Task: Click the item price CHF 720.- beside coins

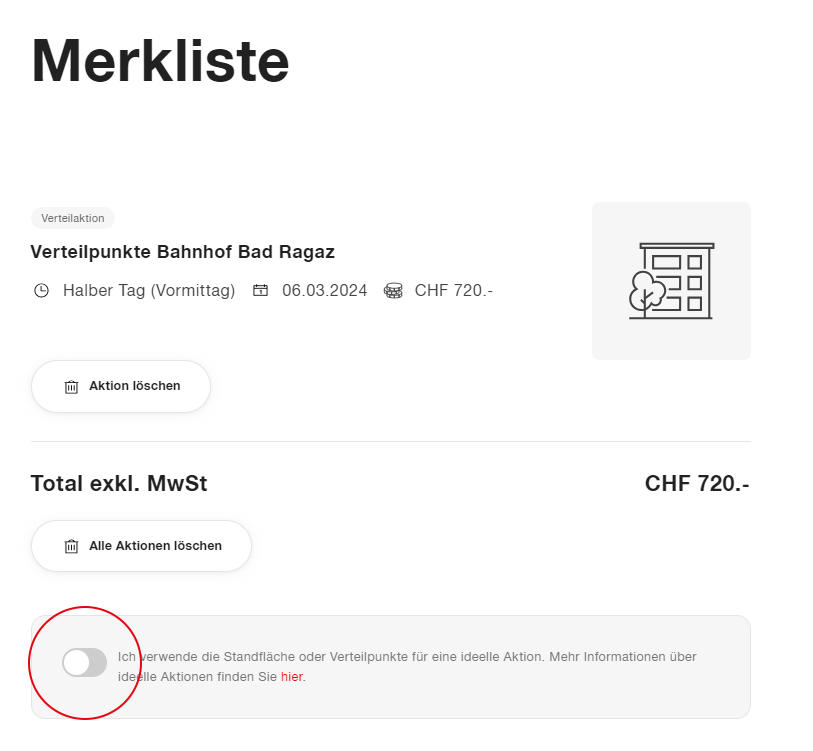Action: [x=454, y=291]
